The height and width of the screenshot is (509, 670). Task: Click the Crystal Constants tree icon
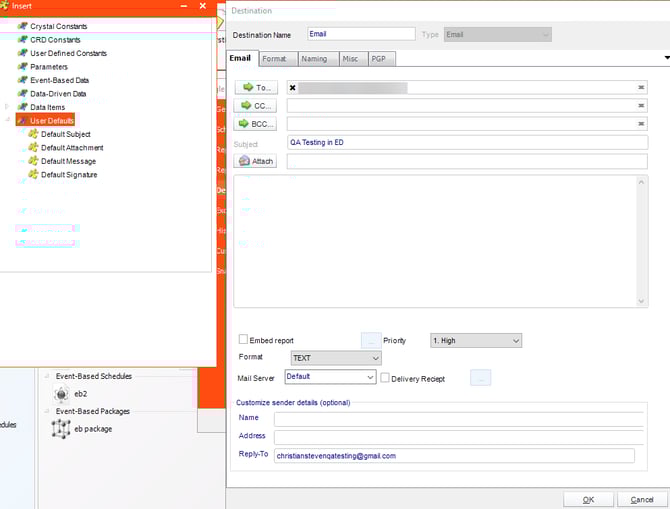click(x=22, y=26)
